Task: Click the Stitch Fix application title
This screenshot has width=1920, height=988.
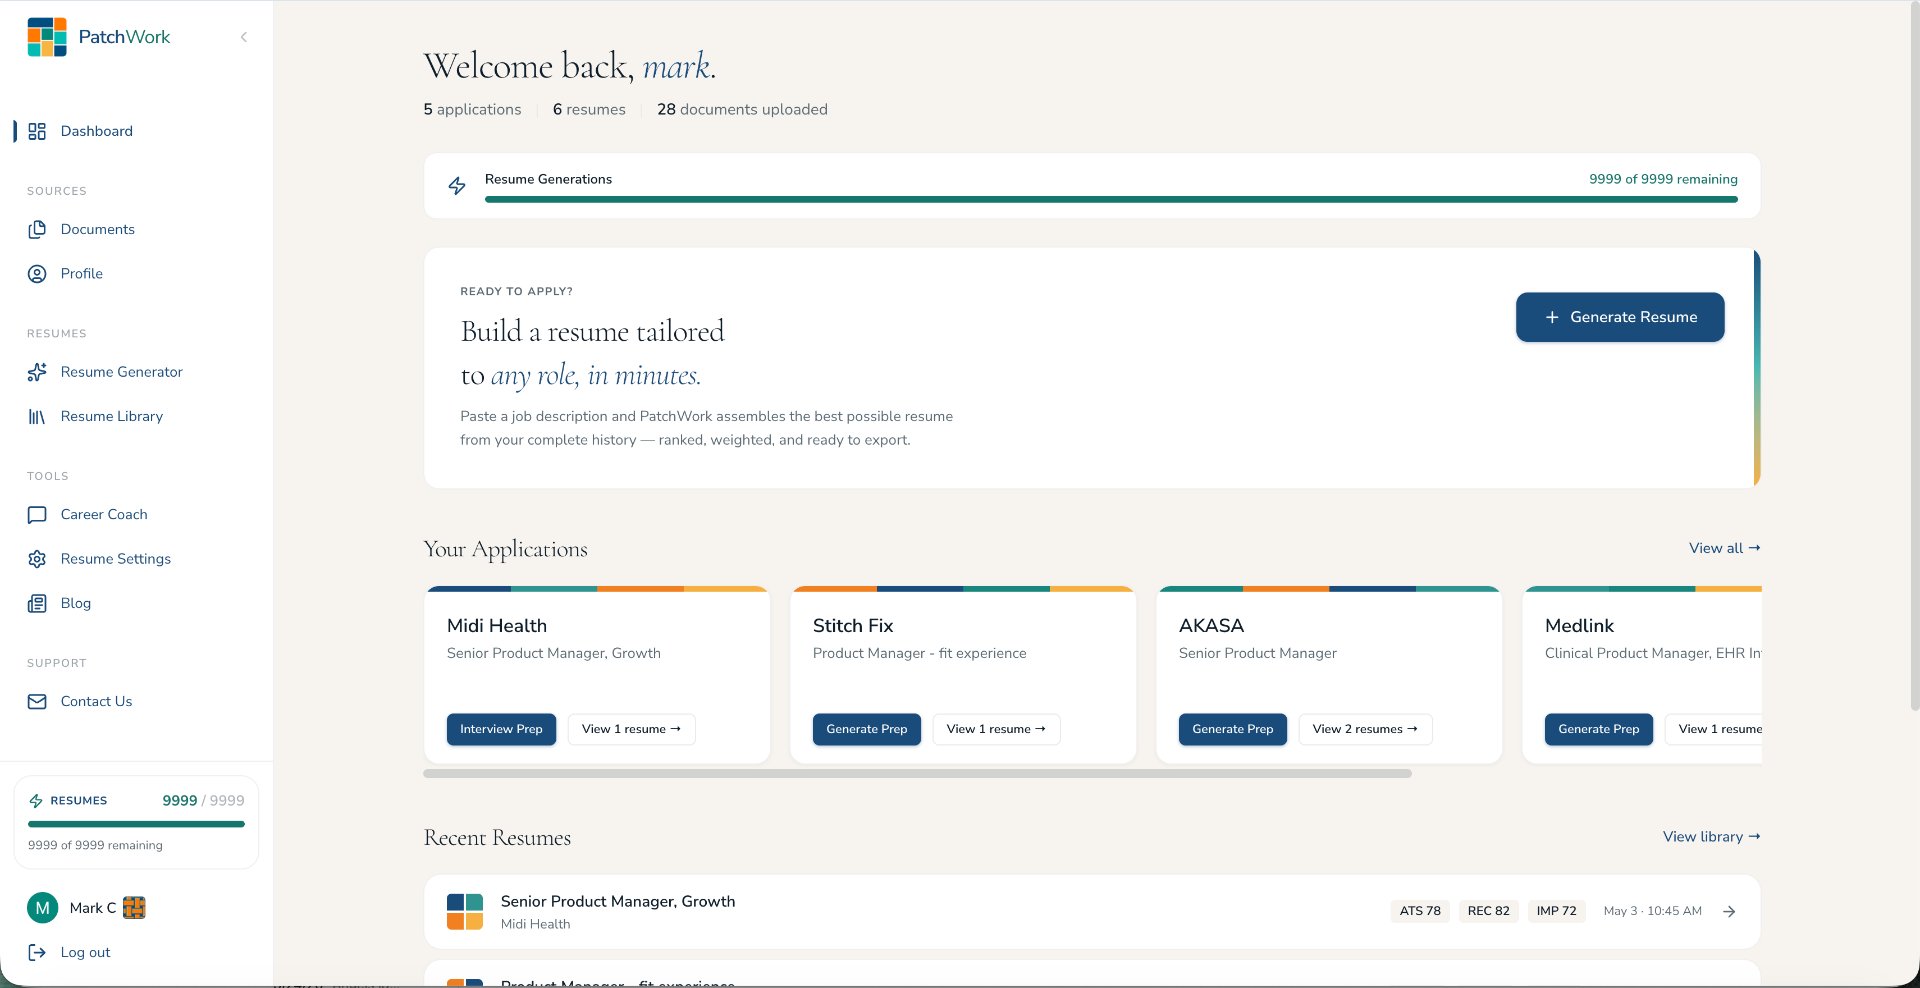Action: click(x=853, y=626)
